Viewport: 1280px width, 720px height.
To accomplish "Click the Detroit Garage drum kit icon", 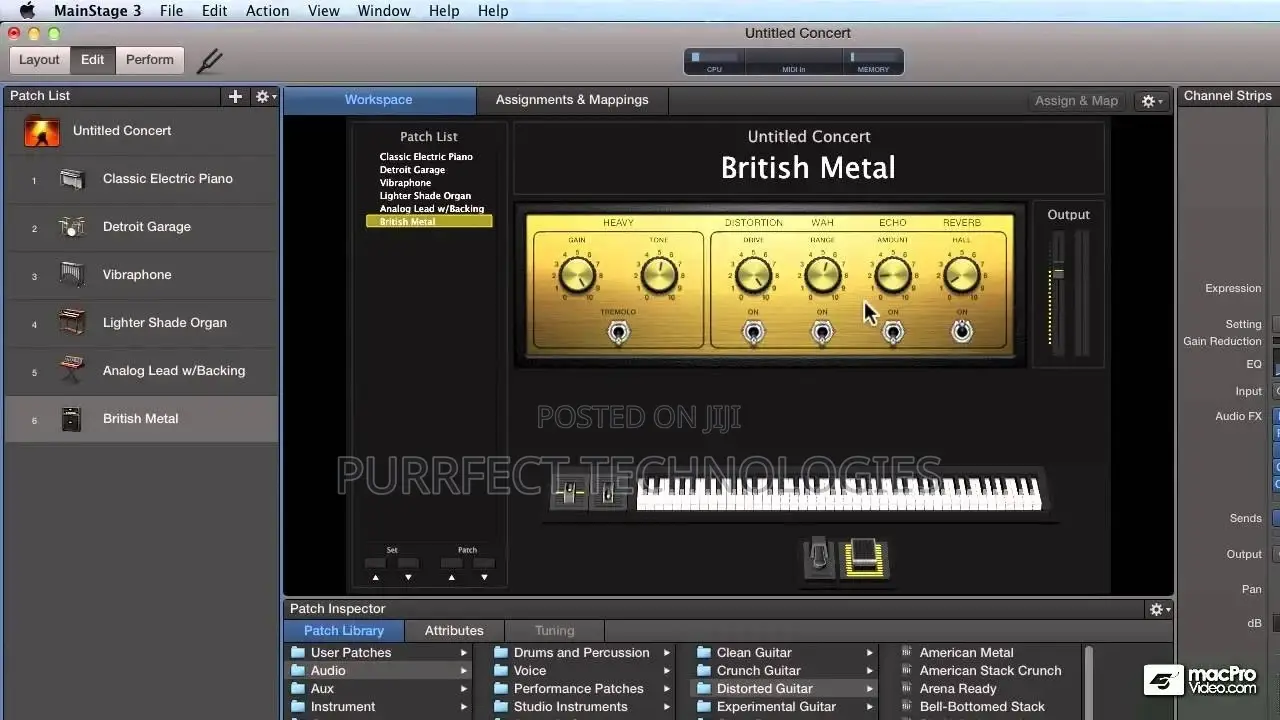I will 72,227.
